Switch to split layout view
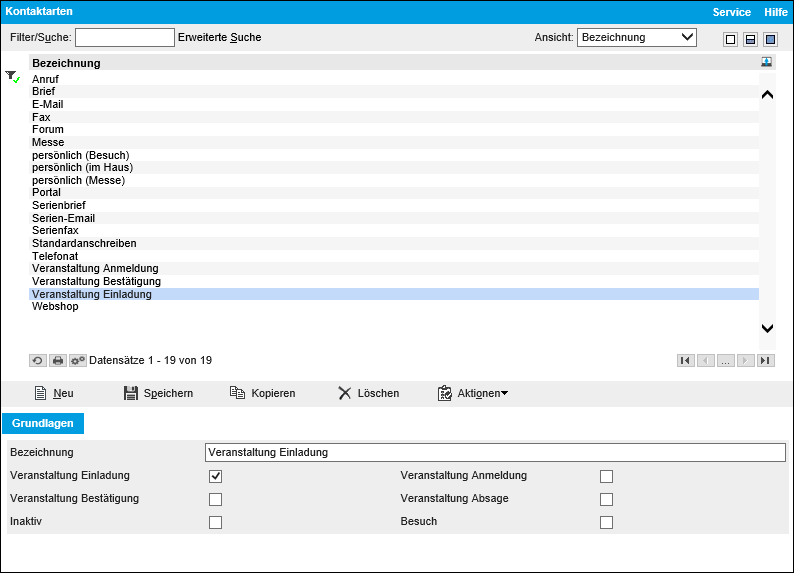The height and width of the screenshot is (573, 794). point(750,39)
